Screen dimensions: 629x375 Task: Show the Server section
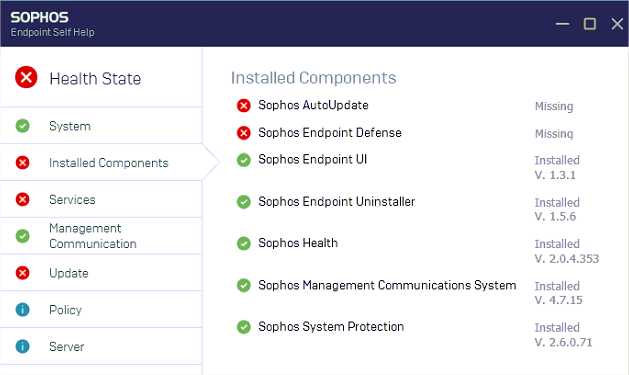pos(101,347)
